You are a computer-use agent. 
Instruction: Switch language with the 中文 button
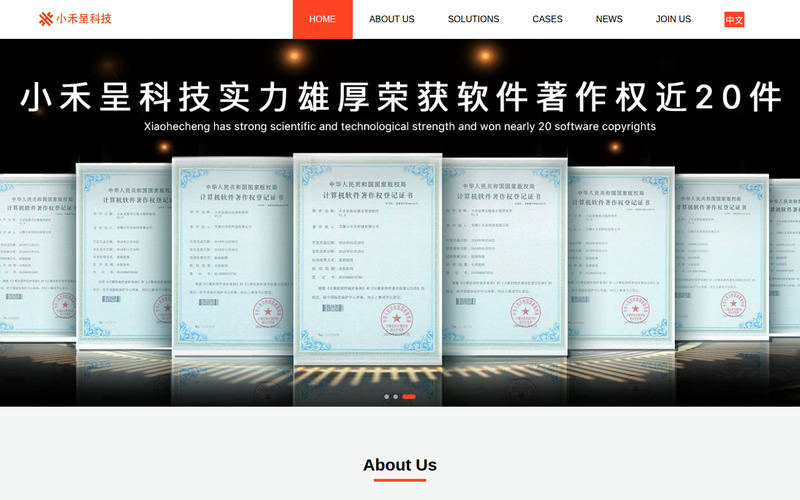point(734,19)
